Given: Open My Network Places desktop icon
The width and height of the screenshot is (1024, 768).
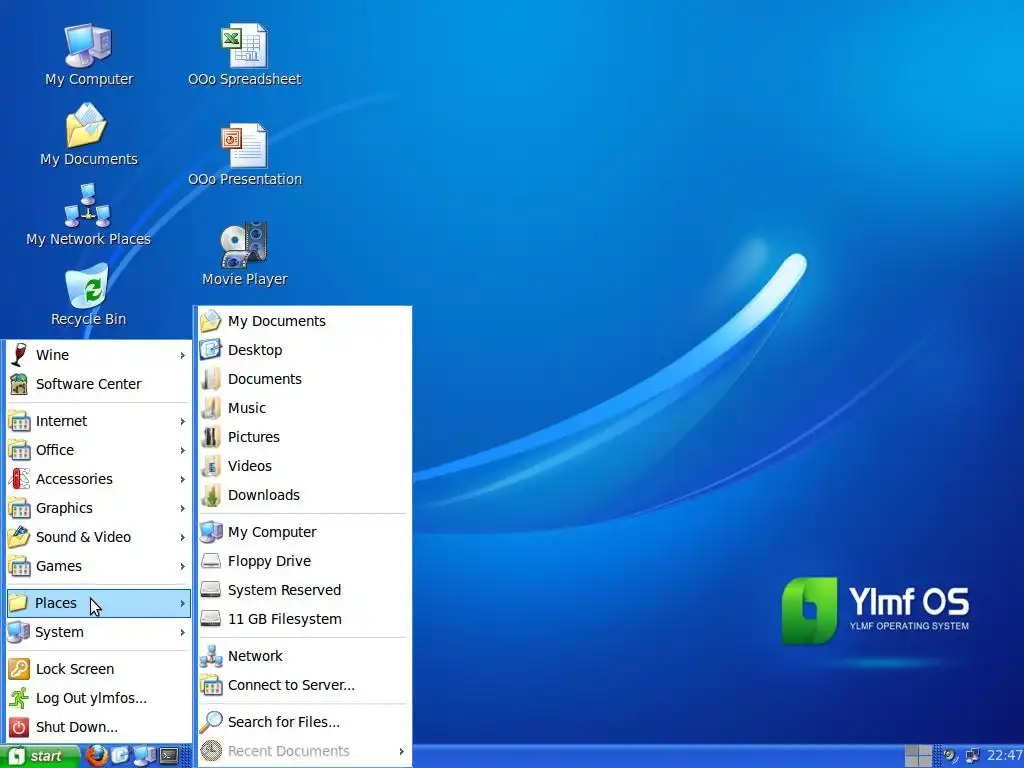Looking at the screenshot, I should click(88, 215).
